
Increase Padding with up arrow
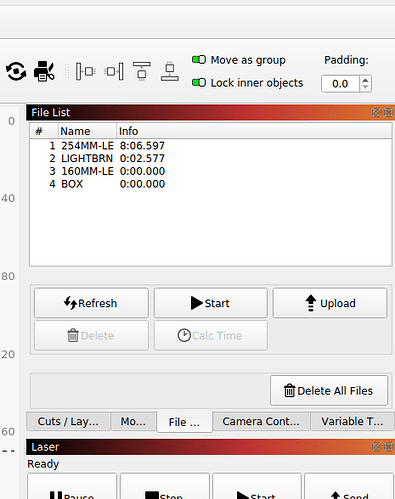click(365, 80)
